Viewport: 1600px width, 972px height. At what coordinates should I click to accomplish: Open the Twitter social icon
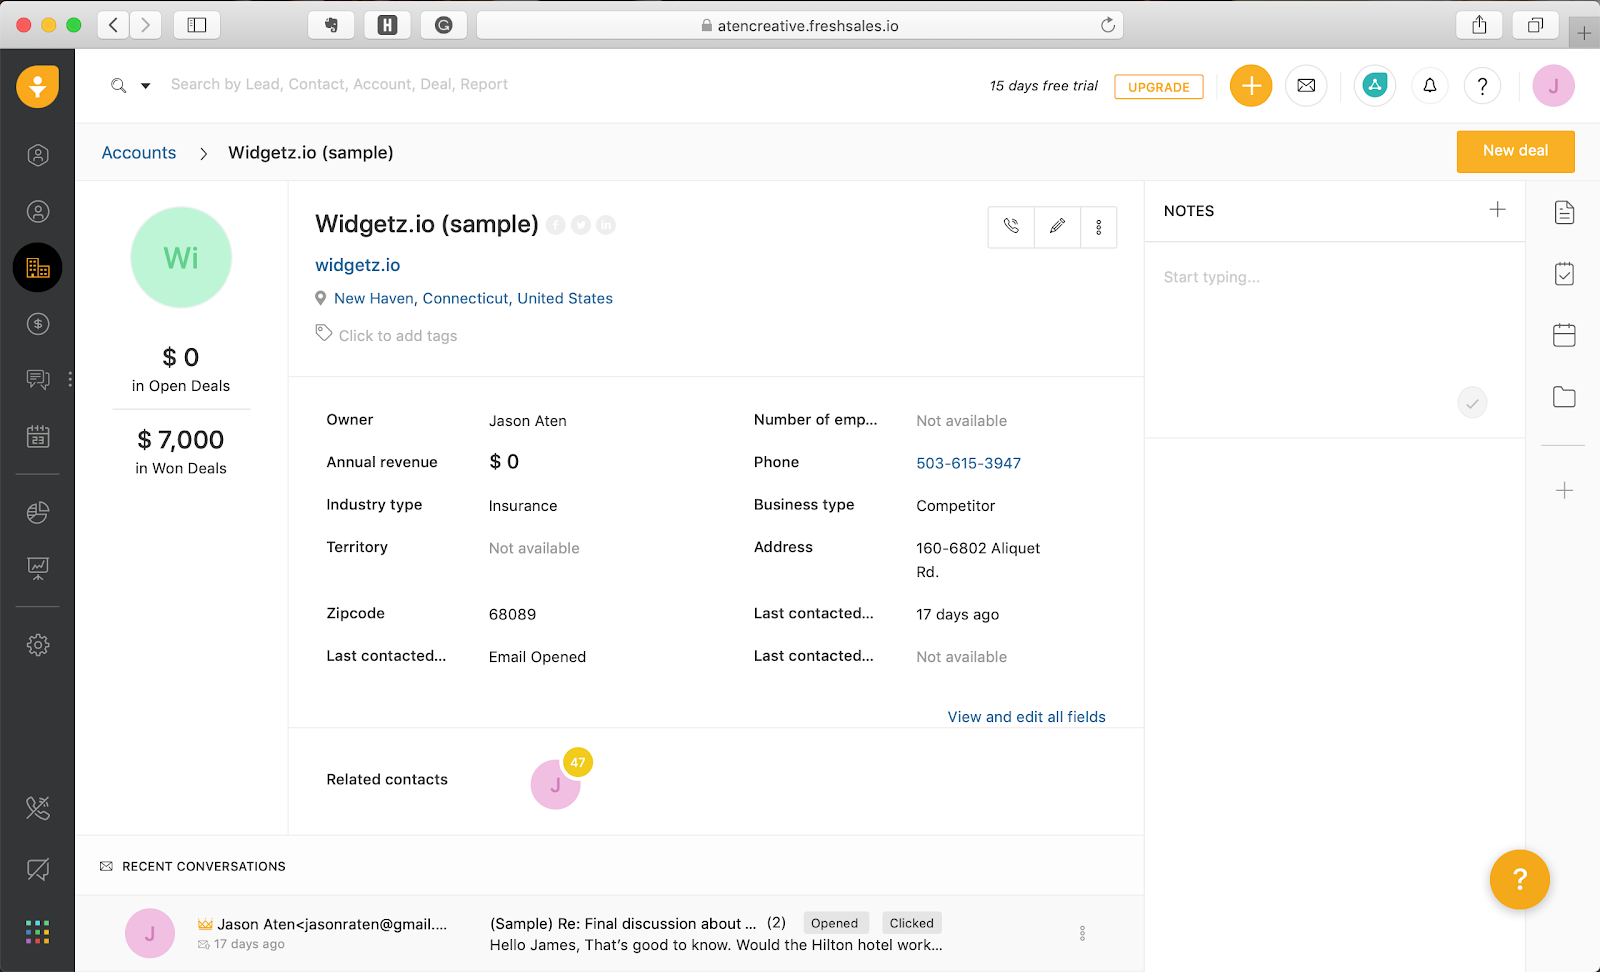click(x=581, y=225)
